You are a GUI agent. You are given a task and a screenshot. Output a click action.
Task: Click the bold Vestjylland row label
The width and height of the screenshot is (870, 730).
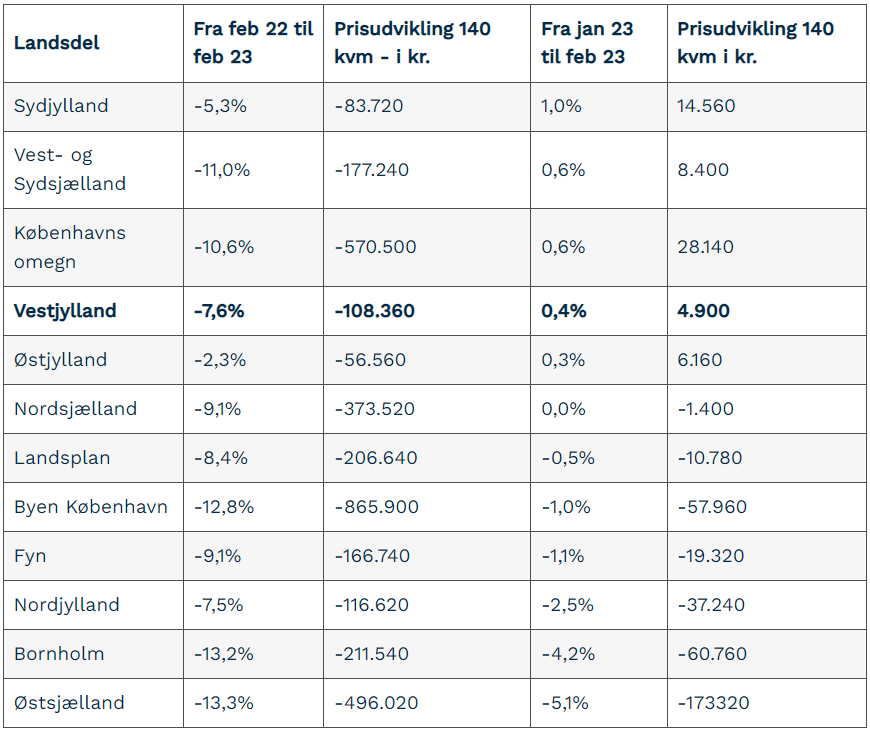65,311
